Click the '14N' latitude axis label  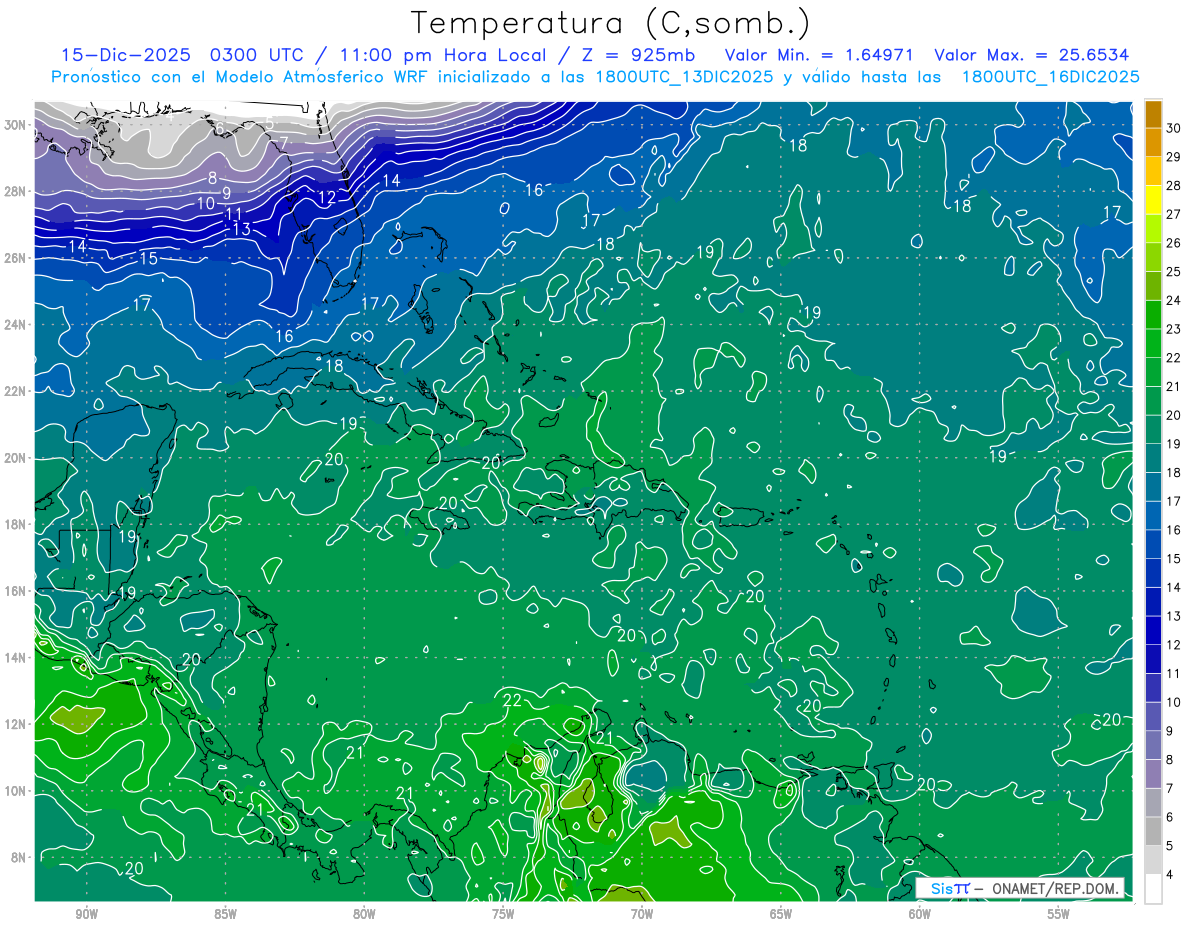pos(16,658)
